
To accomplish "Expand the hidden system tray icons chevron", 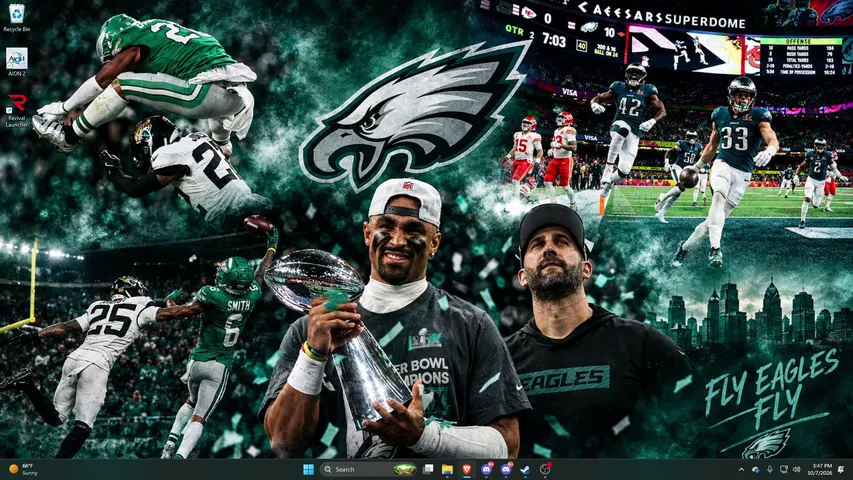I will click(x=741, y=469).
